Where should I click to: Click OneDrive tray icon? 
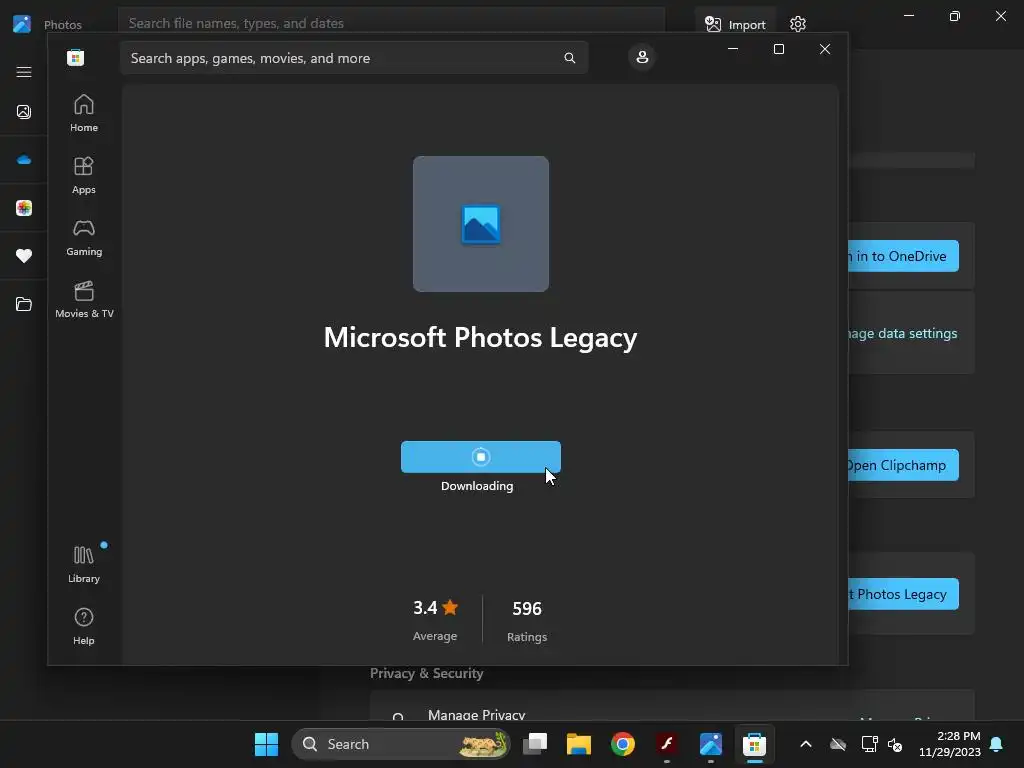[x=838, y=744]
